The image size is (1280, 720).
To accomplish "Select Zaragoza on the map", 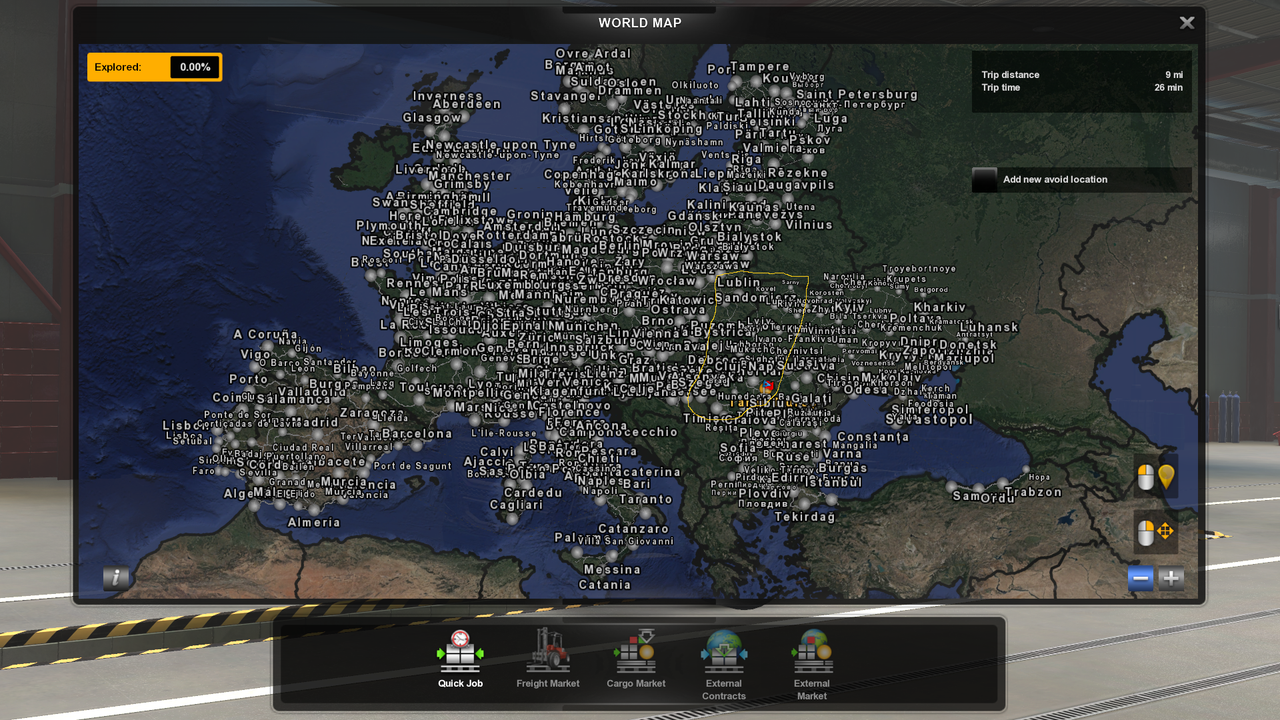I will click(373, 412).
